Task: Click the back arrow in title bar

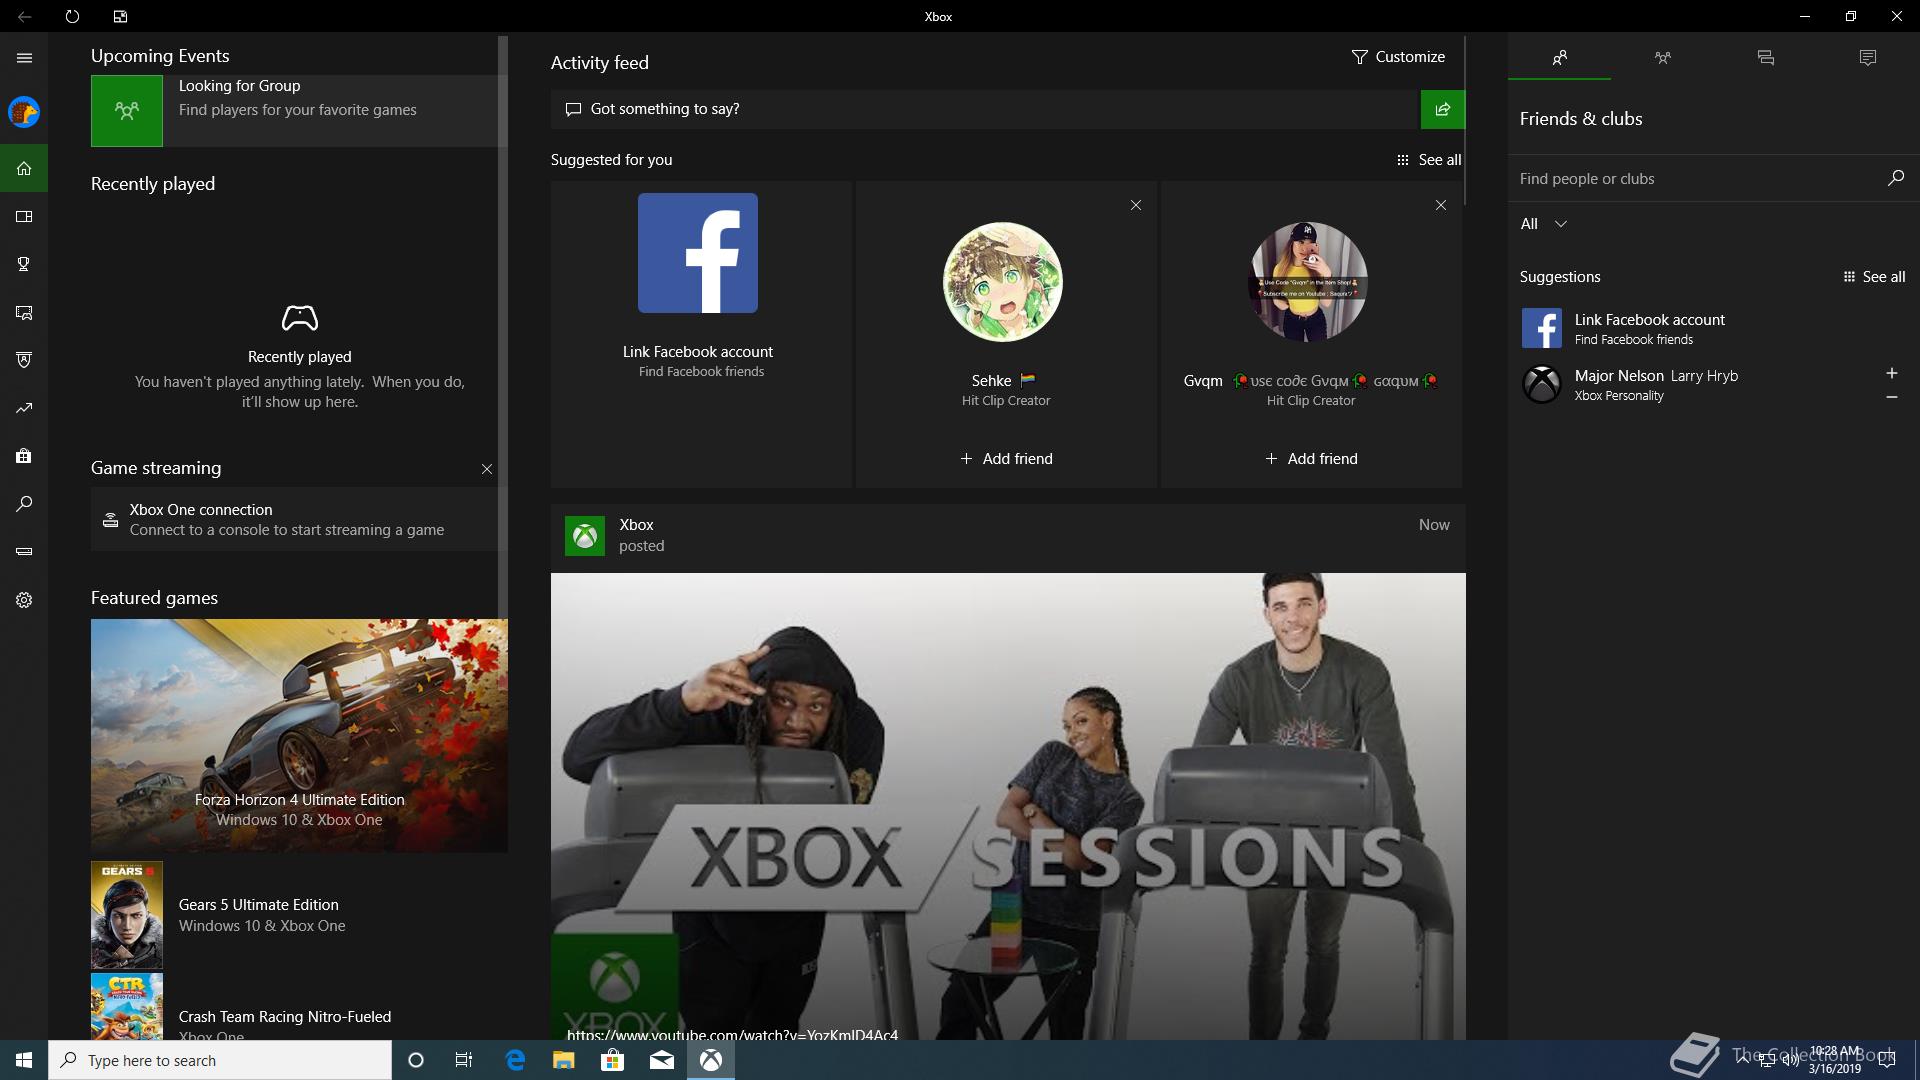Action: point(24,16)
